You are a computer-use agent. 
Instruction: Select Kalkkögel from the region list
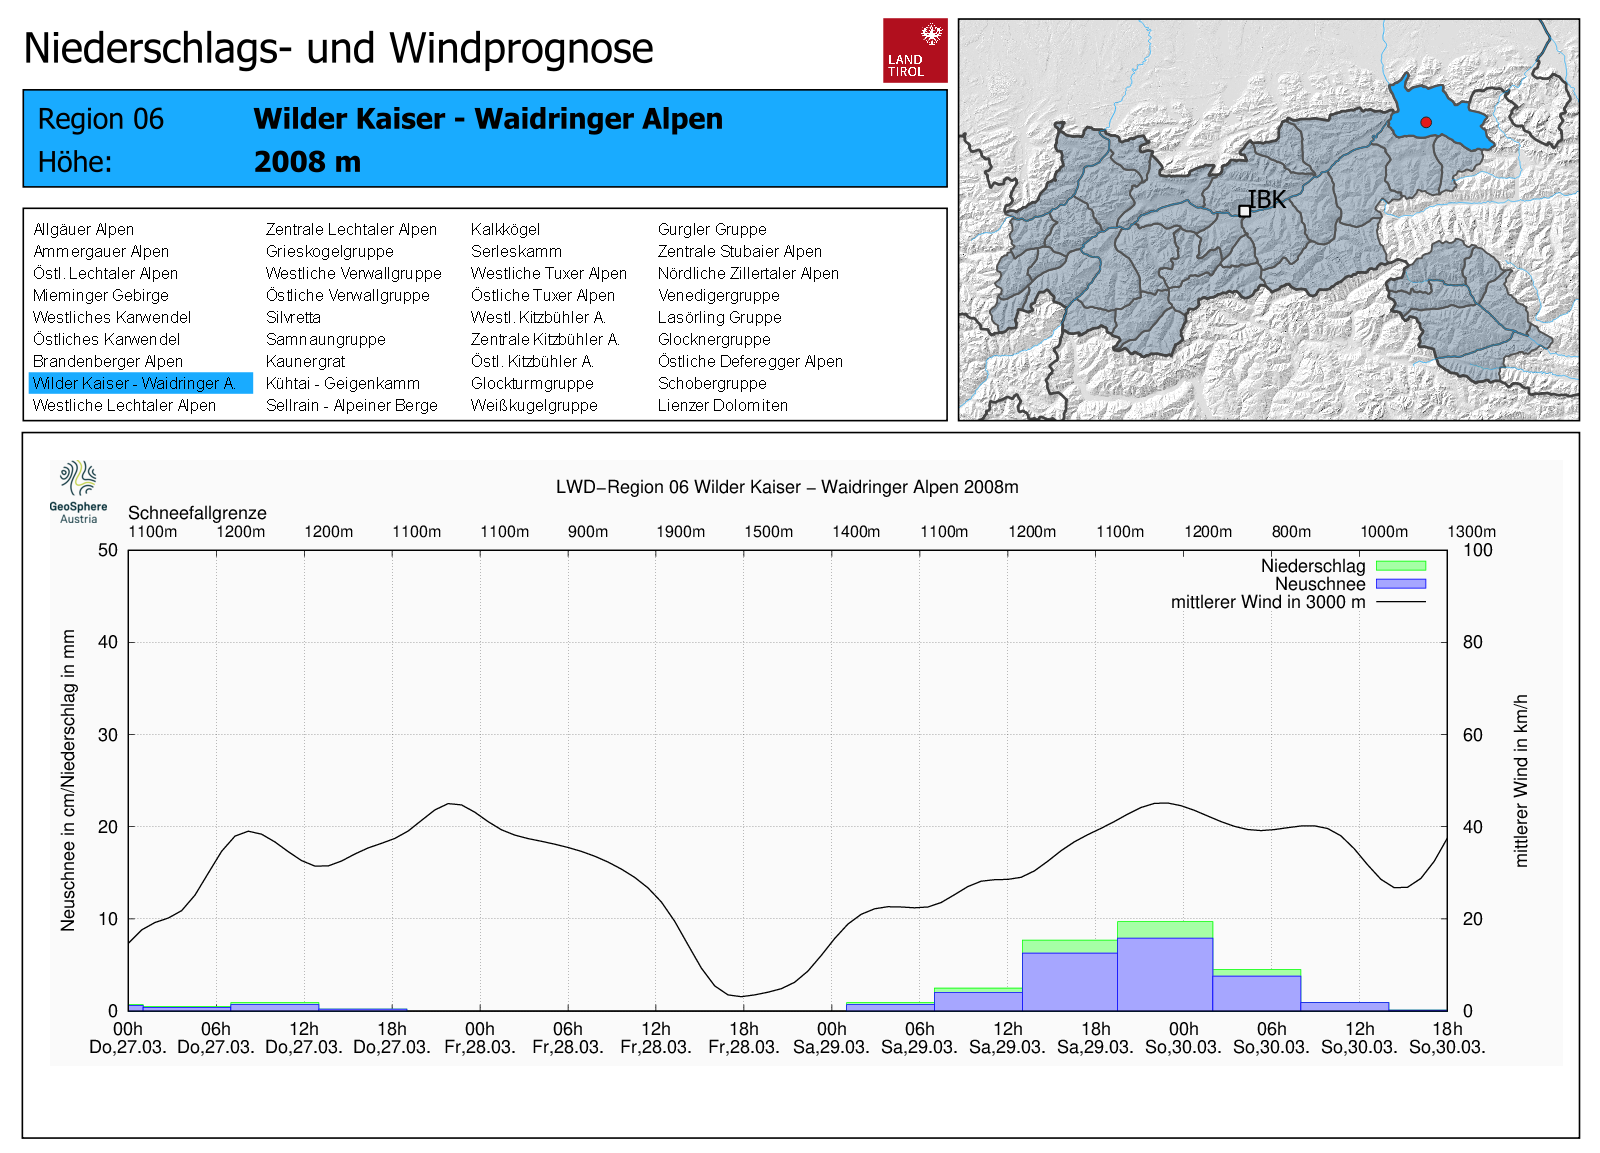click(x=505, y=229)
